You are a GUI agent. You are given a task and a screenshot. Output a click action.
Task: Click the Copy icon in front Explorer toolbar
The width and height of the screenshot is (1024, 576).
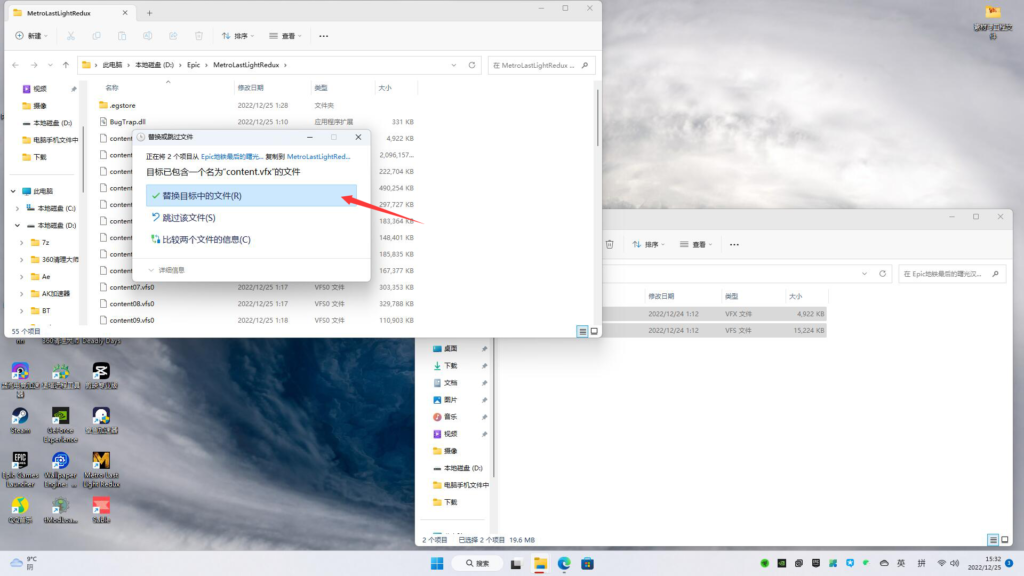(x=97, y=36)
